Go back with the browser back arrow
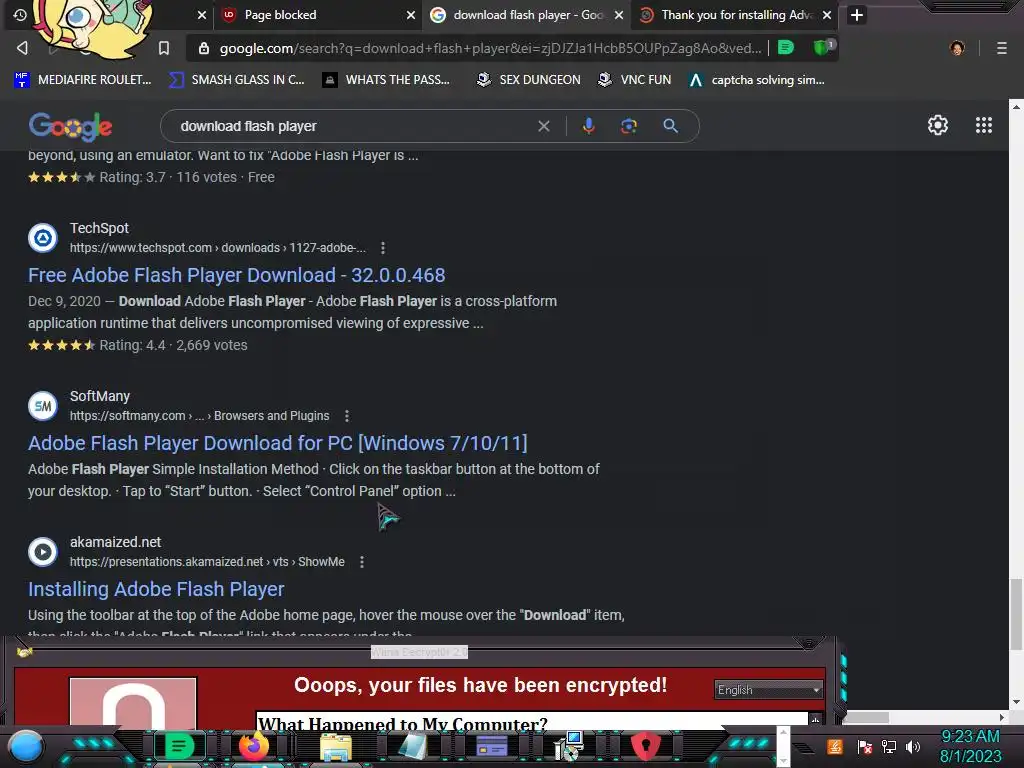The image size is (1024, 768). pos(22,48)
